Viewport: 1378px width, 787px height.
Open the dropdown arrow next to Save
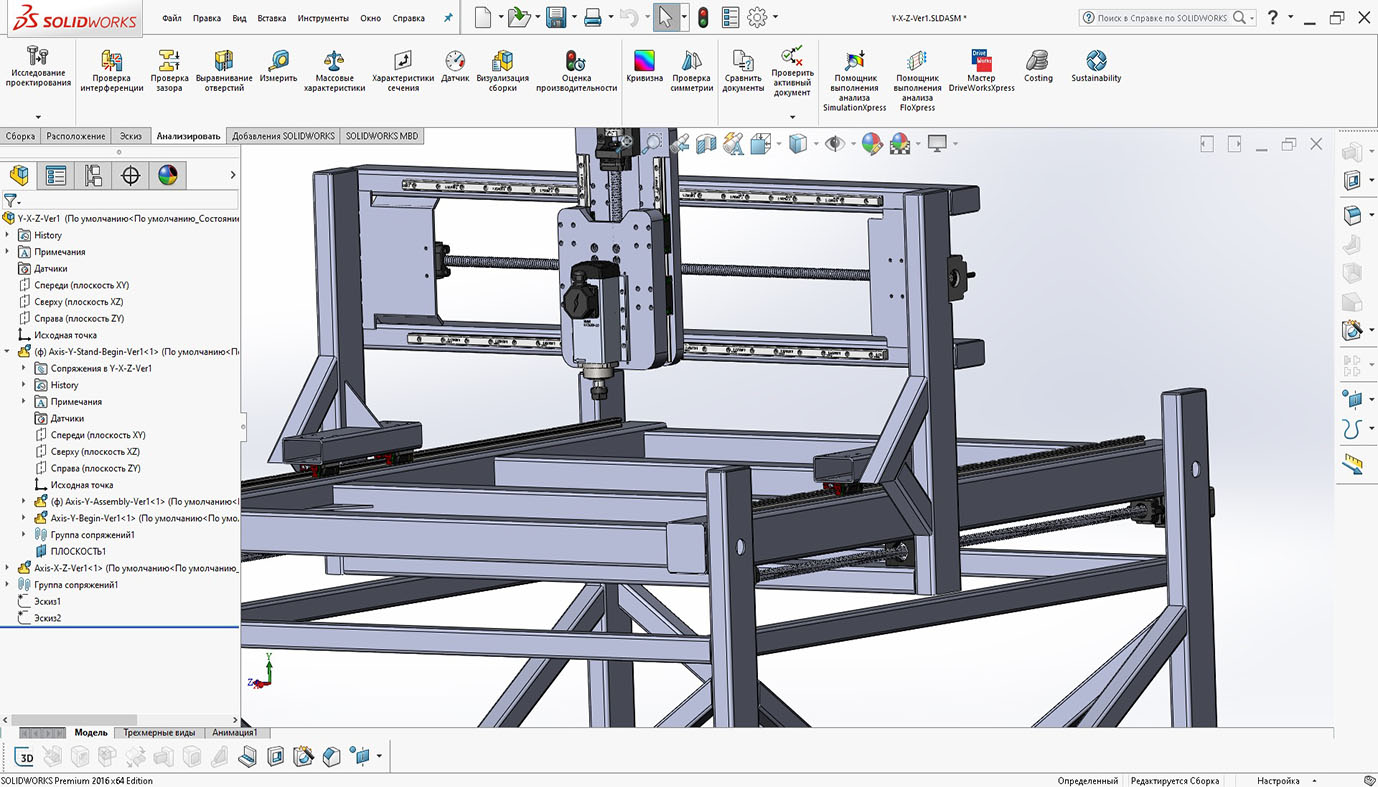[574, 17]
